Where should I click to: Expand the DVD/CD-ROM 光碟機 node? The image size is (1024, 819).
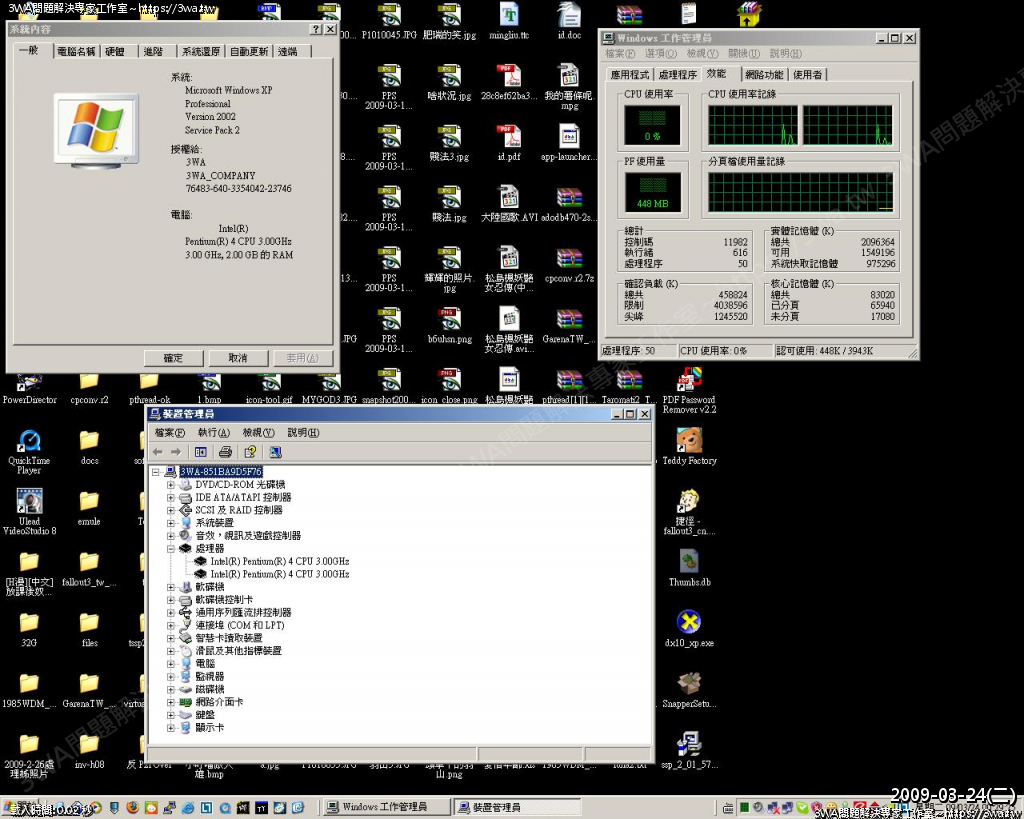pyautogui.click(x=171, y=485)
